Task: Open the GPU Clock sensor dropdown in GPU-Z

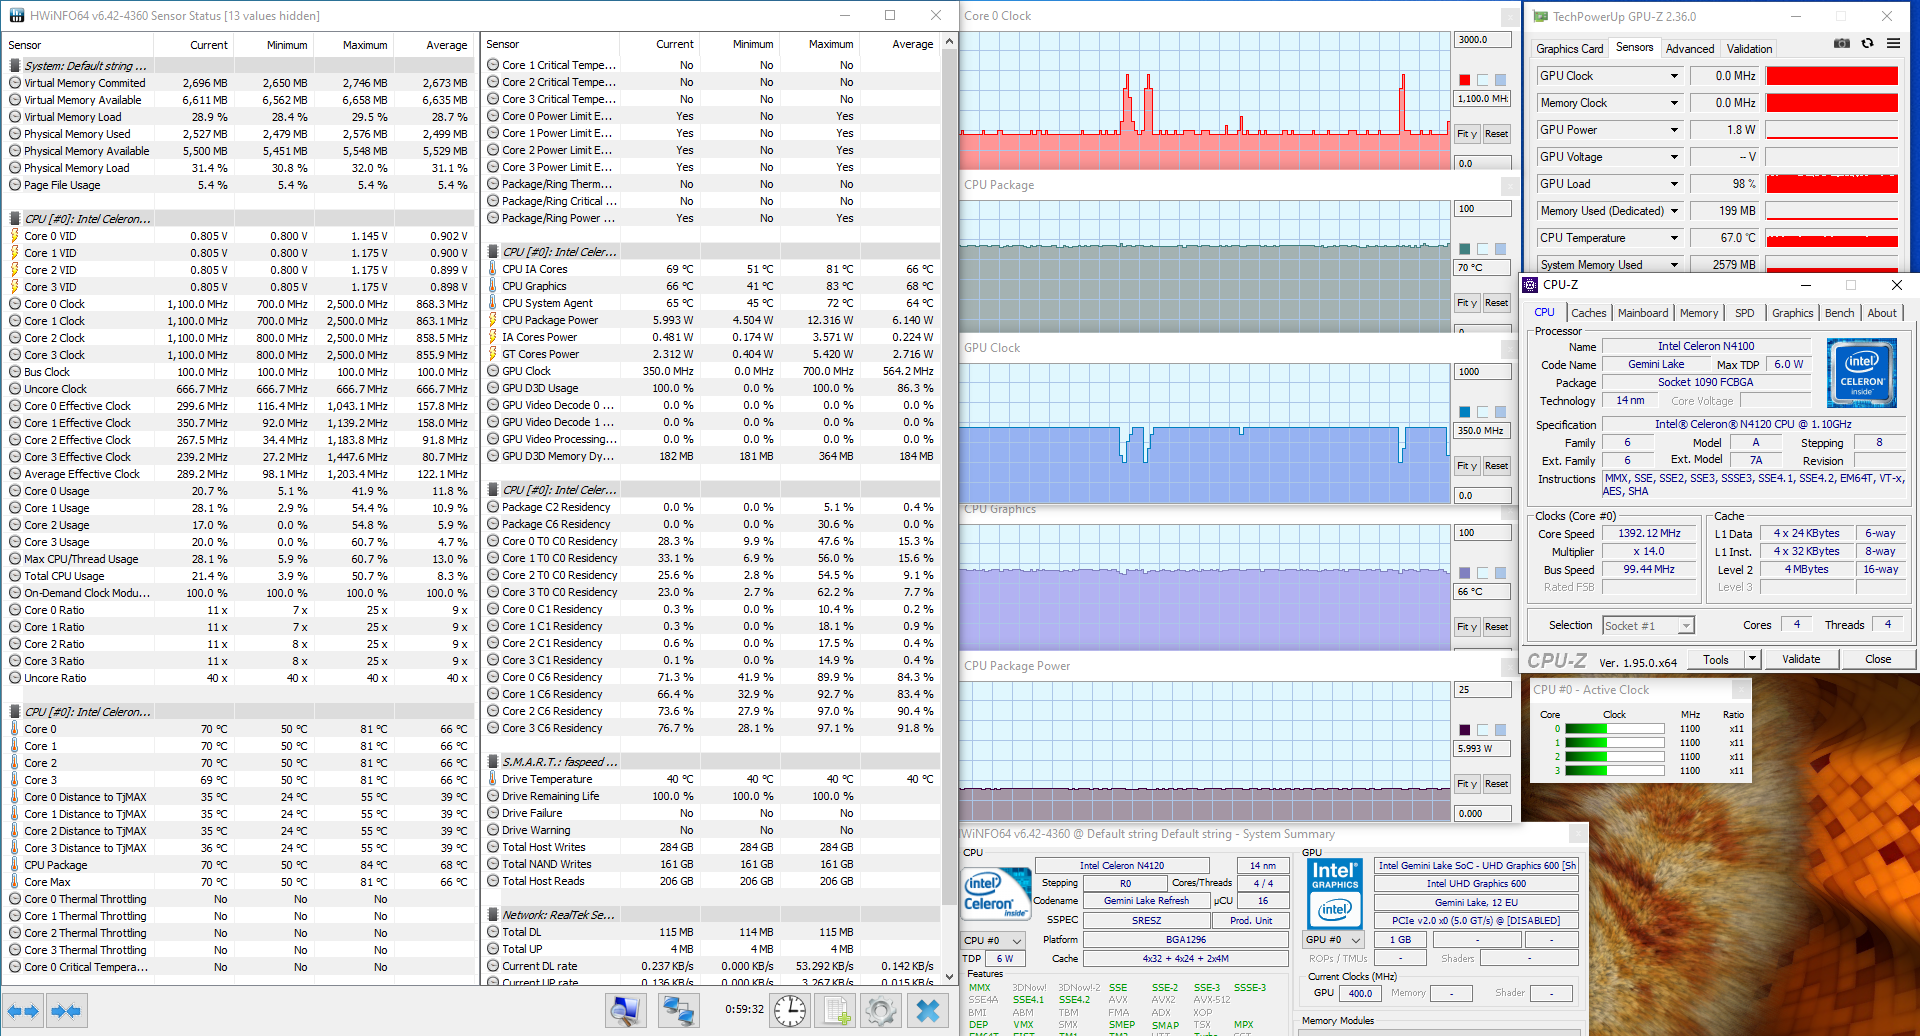Action: (x=1674, y=76)
